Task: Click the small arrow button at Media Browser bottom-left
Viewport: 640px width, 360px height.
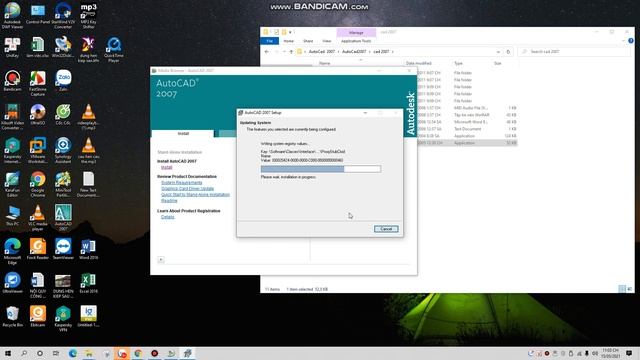Action: [x=161, y=260]
